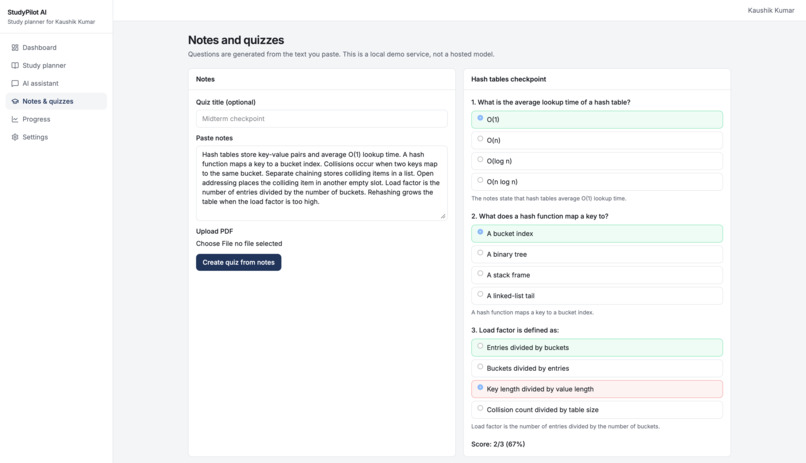Viewport: 806px width, 463px height.
Task: Select 'Buckets divided by entries' answer
Action: pos(597,368)
